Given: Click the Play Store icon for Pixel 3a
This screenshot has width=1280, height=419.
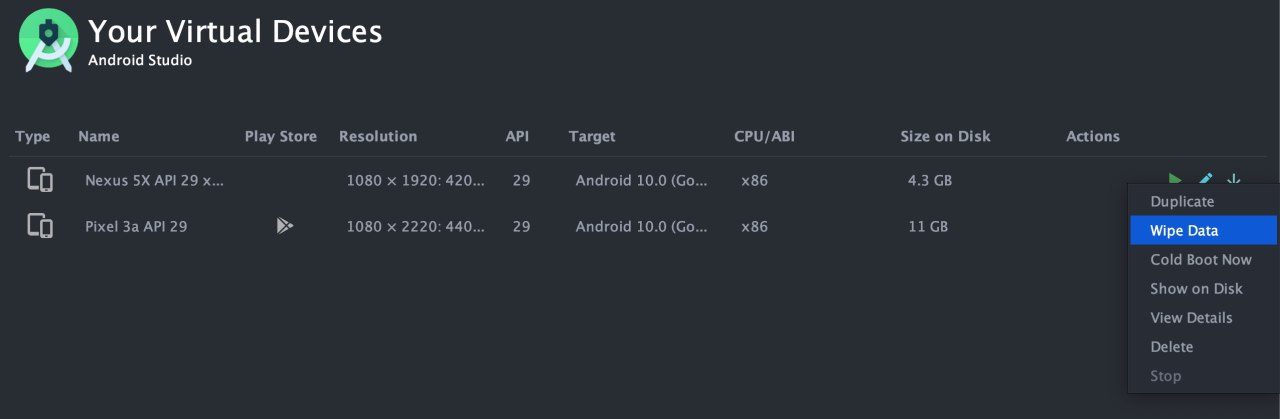Looking at the screenshot, I should point(285,226).
